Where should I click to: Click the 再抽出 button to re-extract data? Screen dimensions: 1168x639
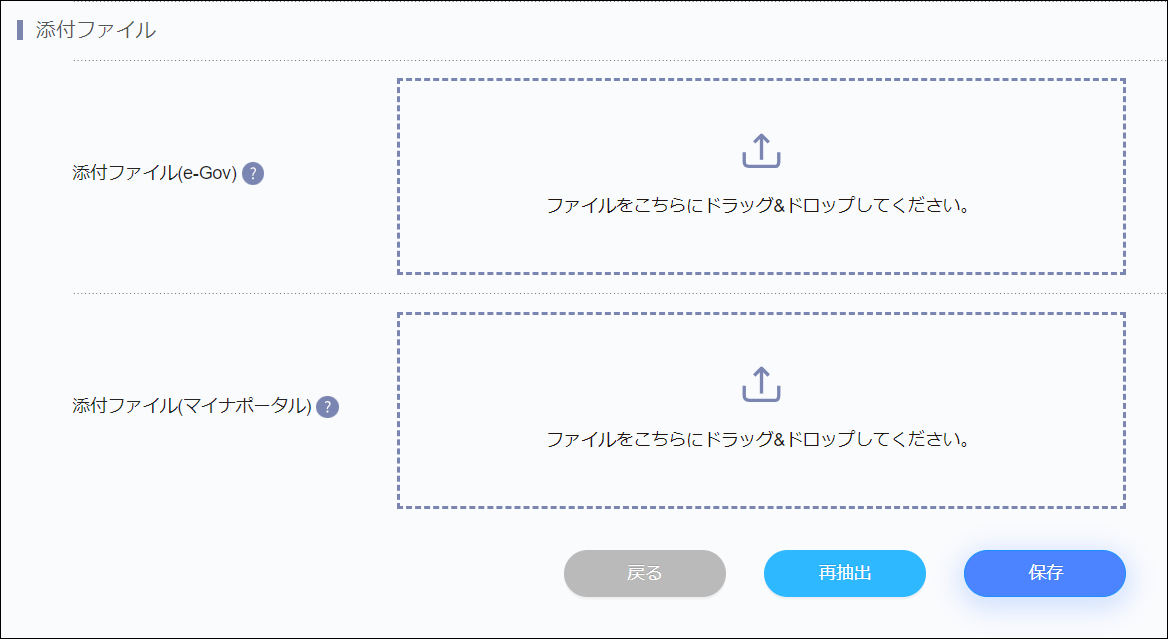pyautogui.click(x=845, y=574)
